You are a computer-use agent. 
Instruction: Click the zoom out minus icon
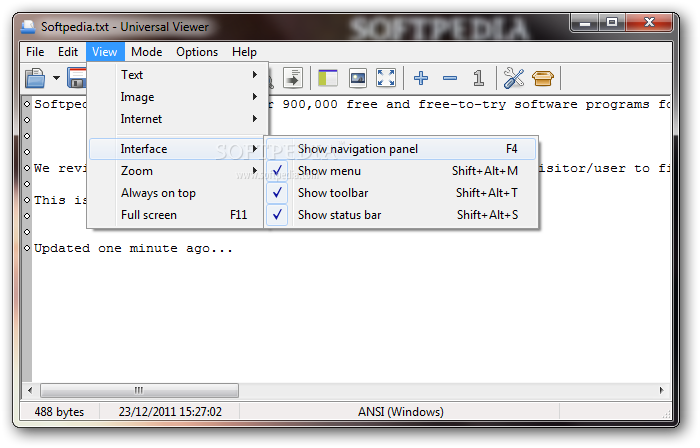click(x=450, y=79)
